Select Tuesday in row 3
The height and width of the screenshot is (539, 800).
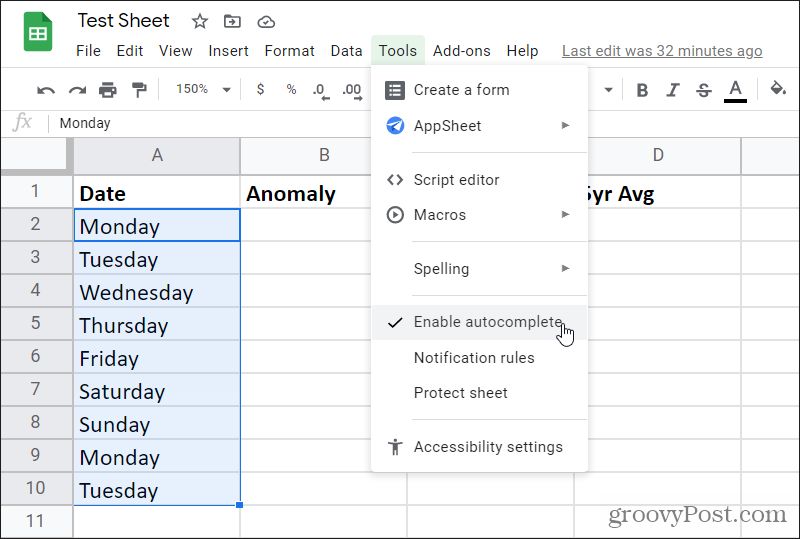click(157, 258)
